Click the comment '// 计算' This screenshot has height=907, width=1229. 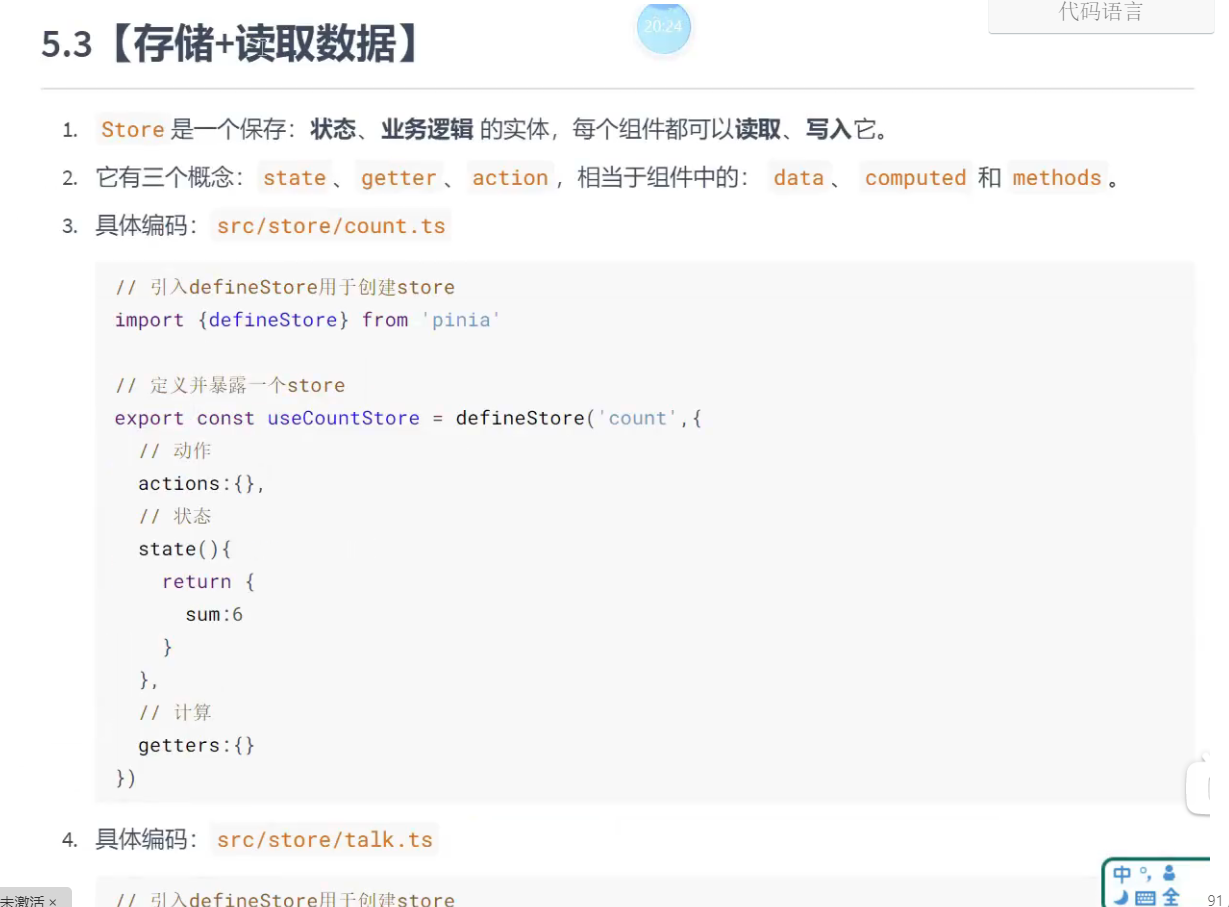[175, 713]
